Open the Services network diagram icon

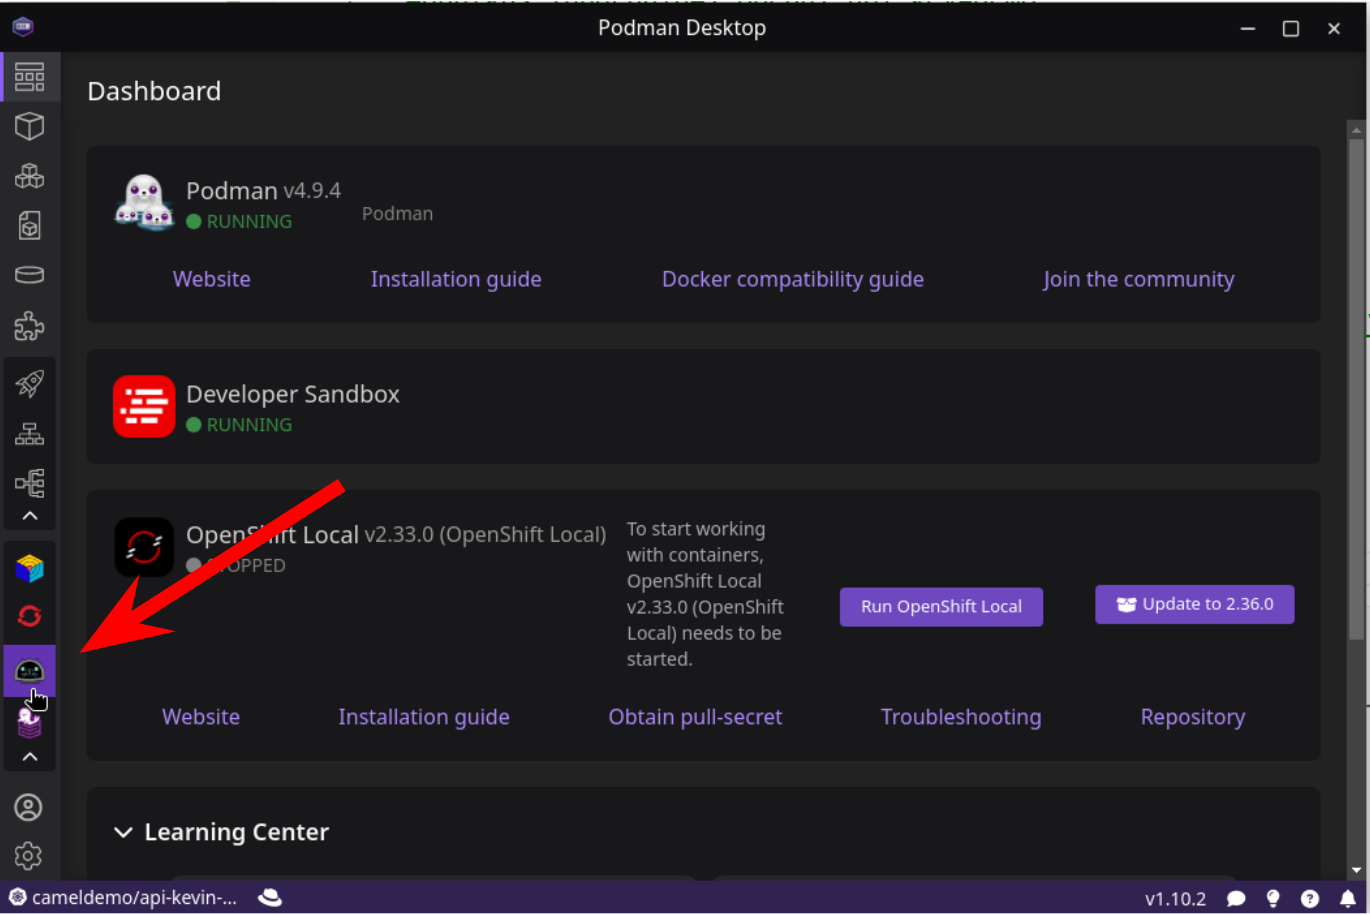[x=29, y=434]
